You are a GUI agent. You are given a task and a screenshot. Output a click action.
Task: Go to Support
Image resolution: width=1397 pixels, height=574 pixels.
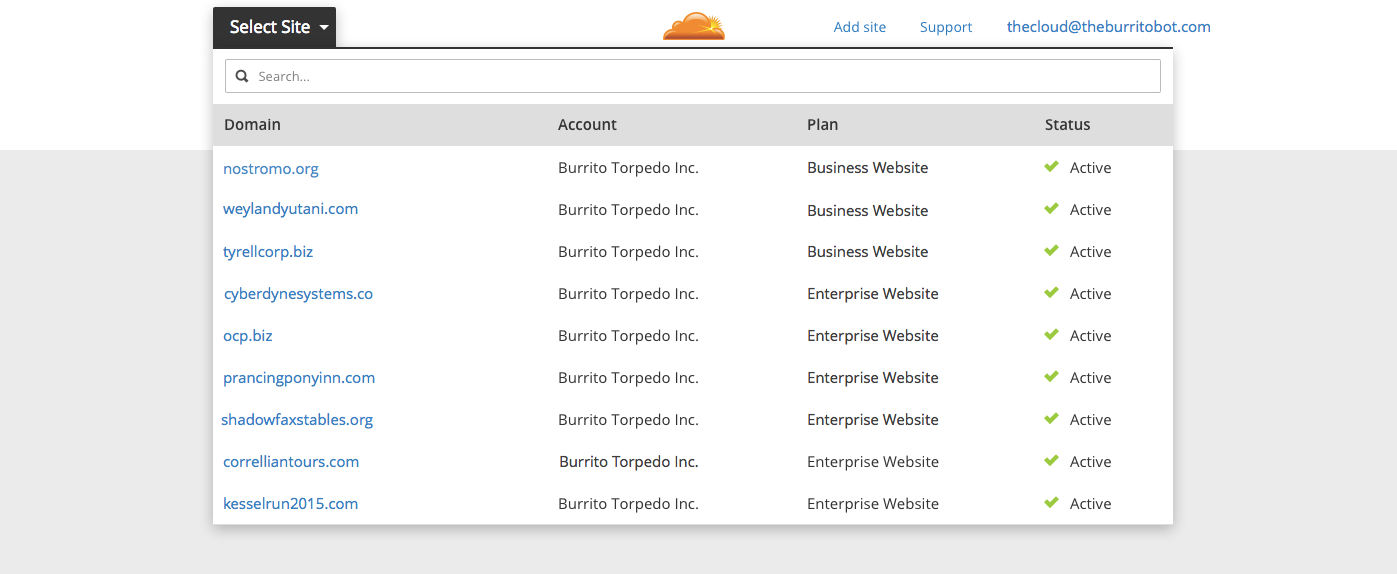tap(945, 27)
